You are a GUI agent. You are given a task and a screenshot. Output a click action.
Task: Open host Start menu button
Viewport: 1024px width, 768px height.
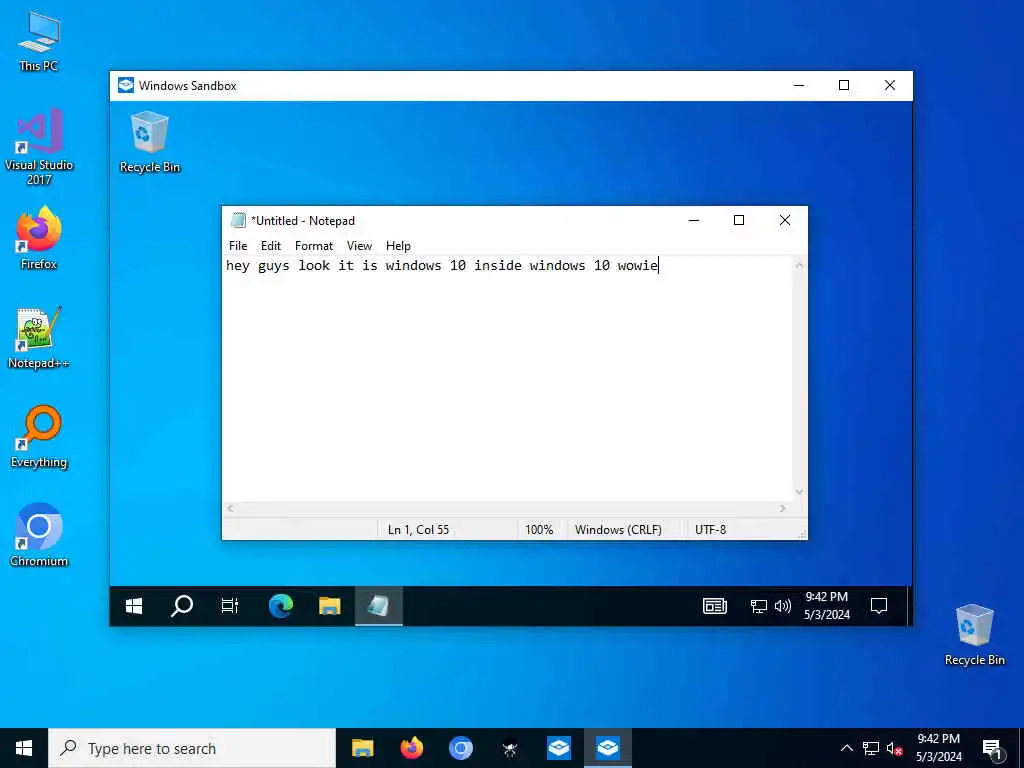click(24, 748)
